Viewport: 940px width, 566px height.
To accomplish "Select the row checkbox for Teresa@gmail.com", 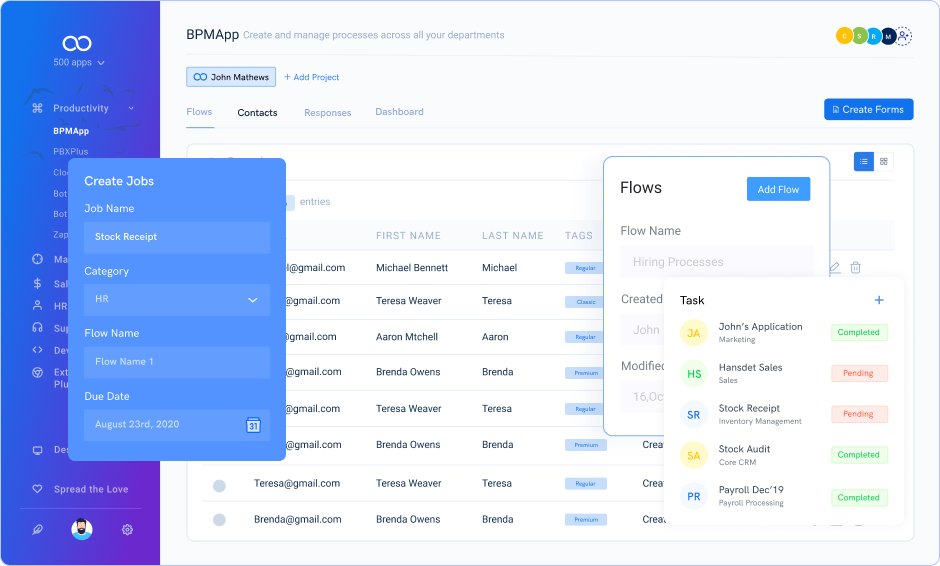I will tap(219, 485).
